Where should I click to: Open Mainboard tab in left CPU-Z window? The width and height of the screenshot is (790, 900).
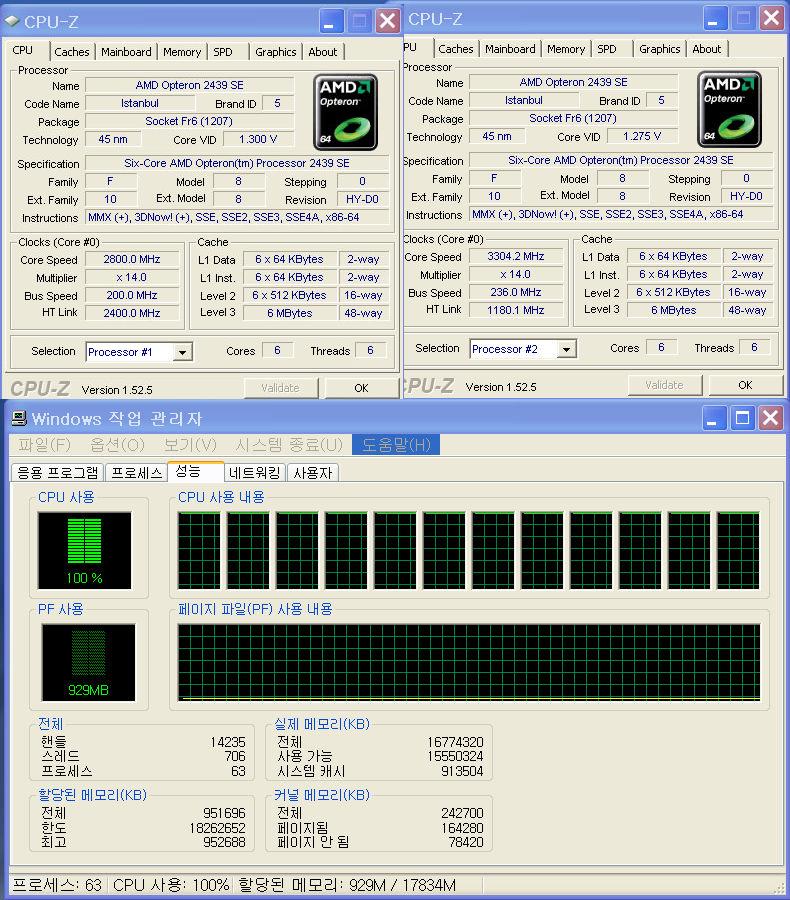(126, 52)
